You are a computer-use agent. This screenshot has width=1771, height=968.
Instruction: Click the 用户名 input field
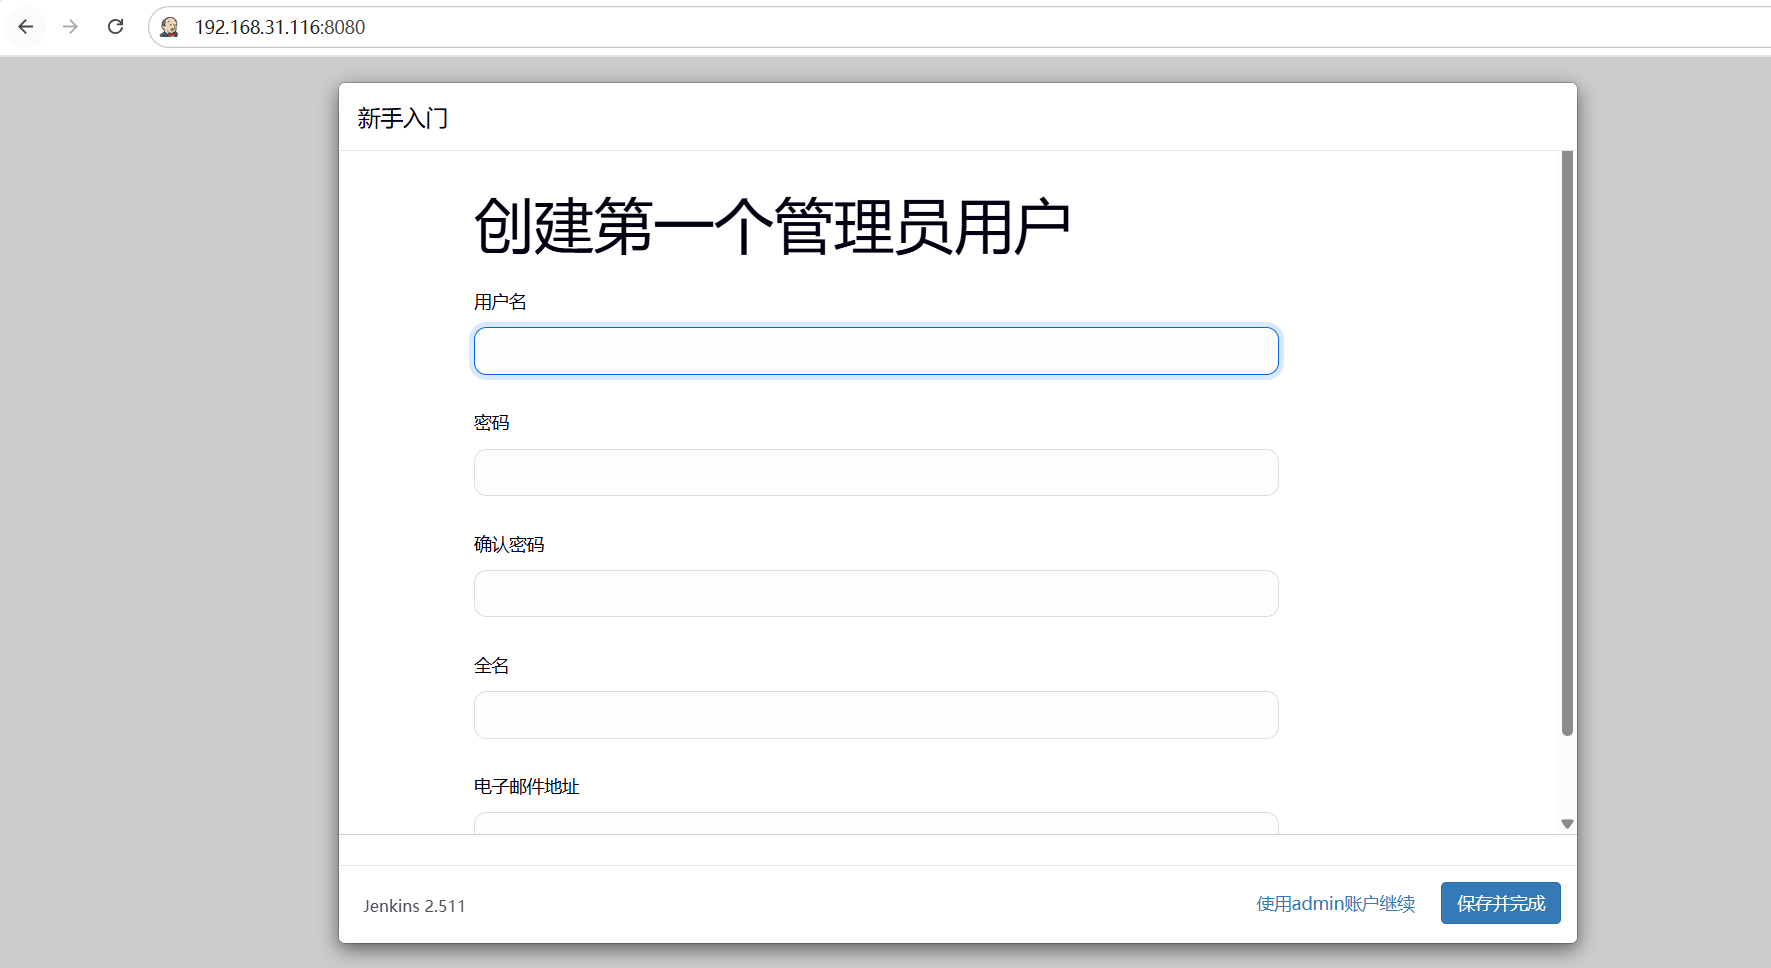point(876,351)
